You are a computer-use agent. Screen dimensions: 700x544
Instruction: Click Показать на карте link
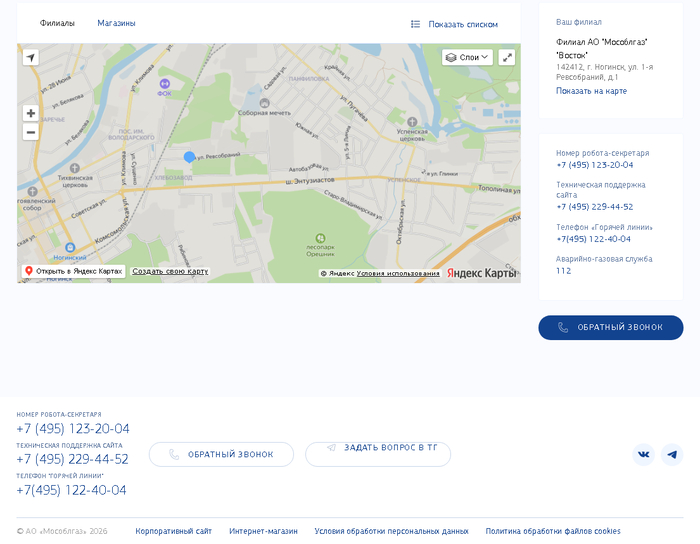[x=591, y=91]
